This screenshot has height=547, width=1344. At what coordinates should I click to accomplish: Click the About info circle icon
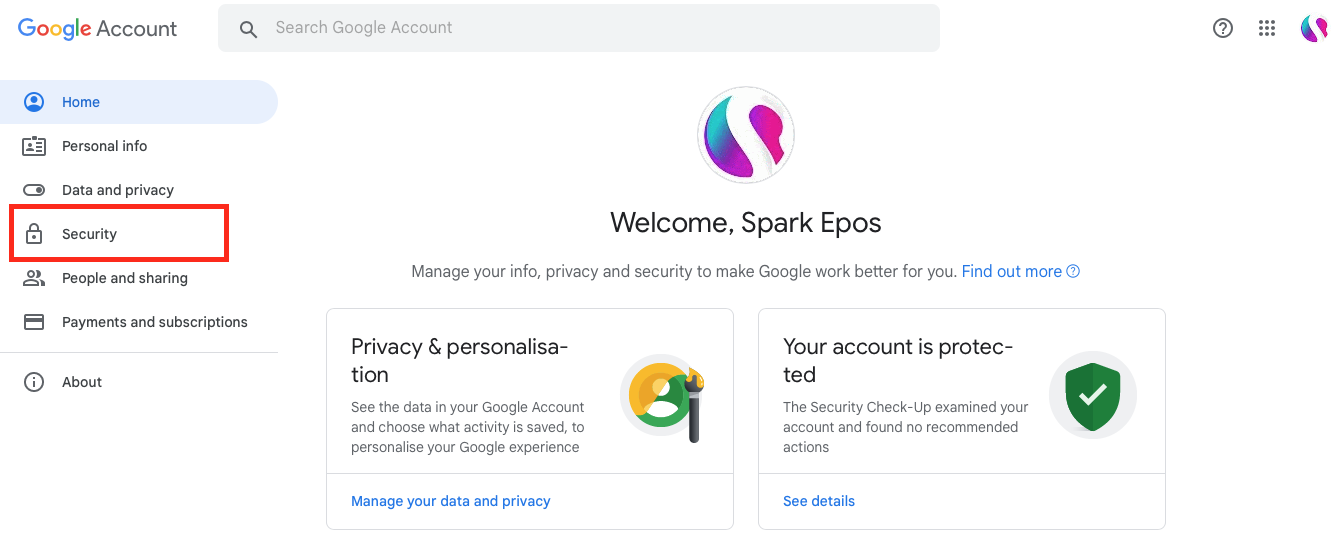(x=34, y=382)
